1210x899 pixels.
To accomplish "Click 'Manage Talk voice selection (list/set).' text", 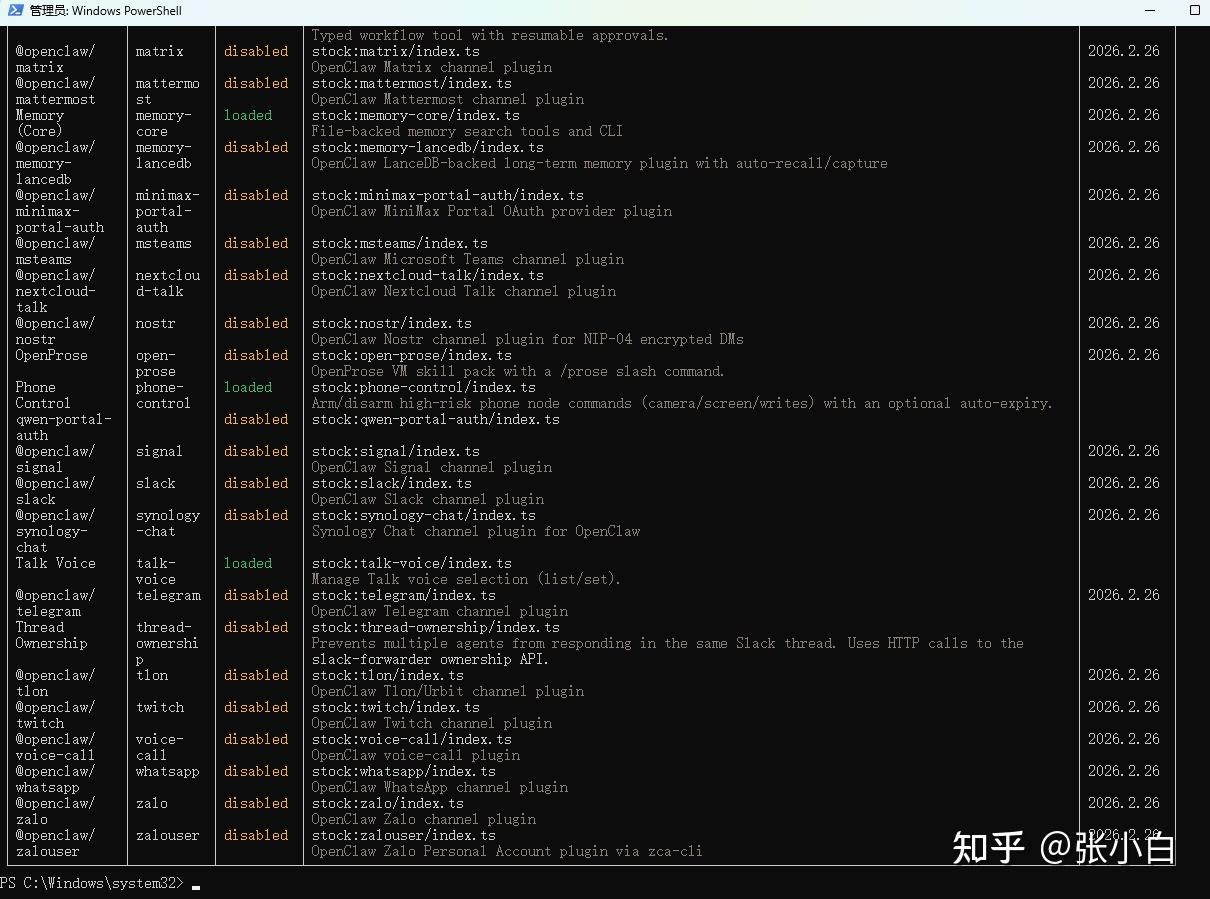I will tap(467, 579).
